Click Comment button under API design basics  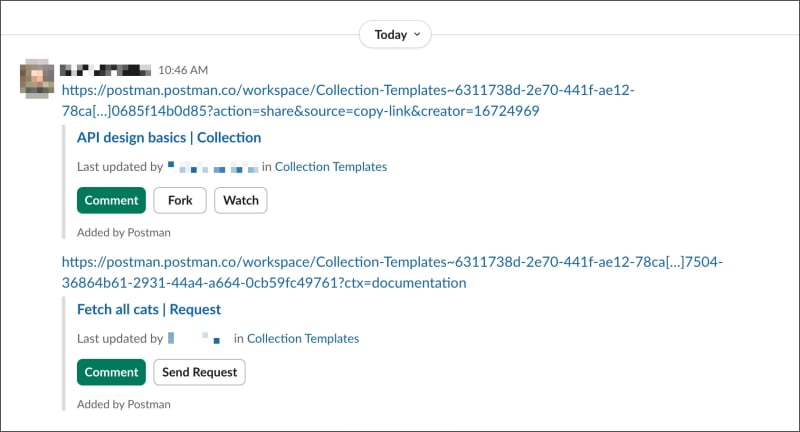click(111, 200)
